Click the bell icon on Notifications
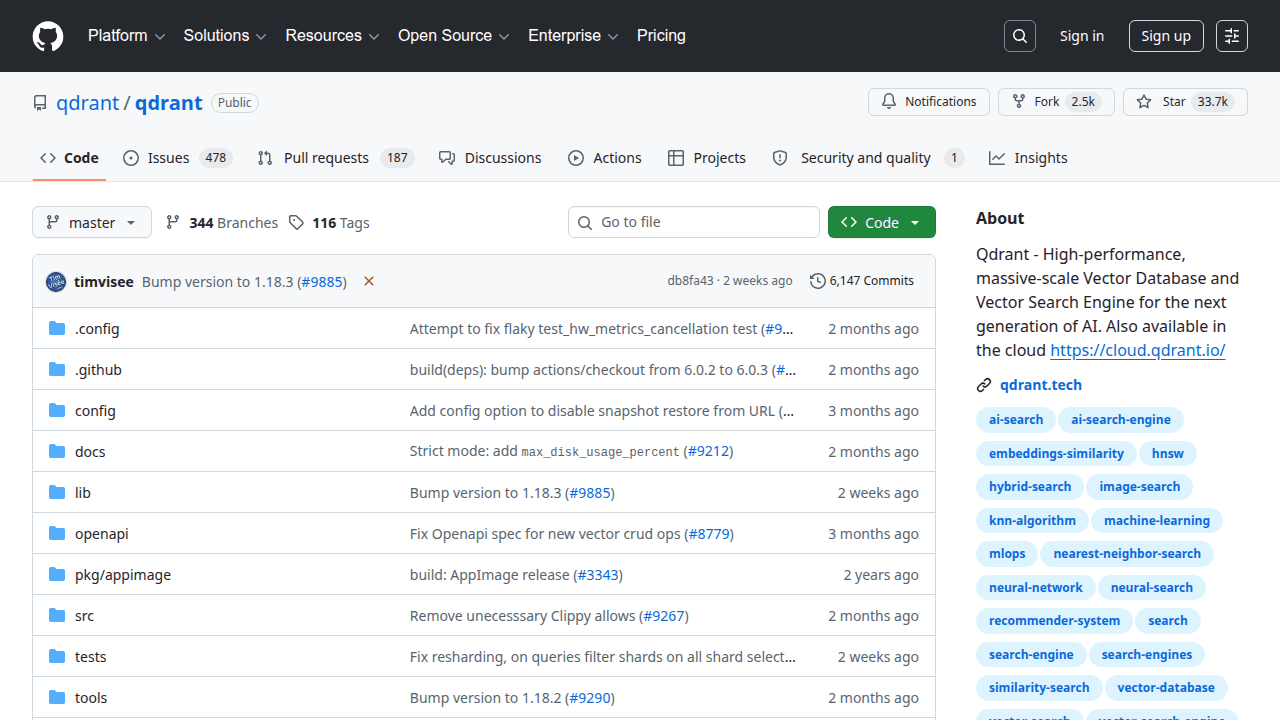1280x720 pixels. pos(889,102)
